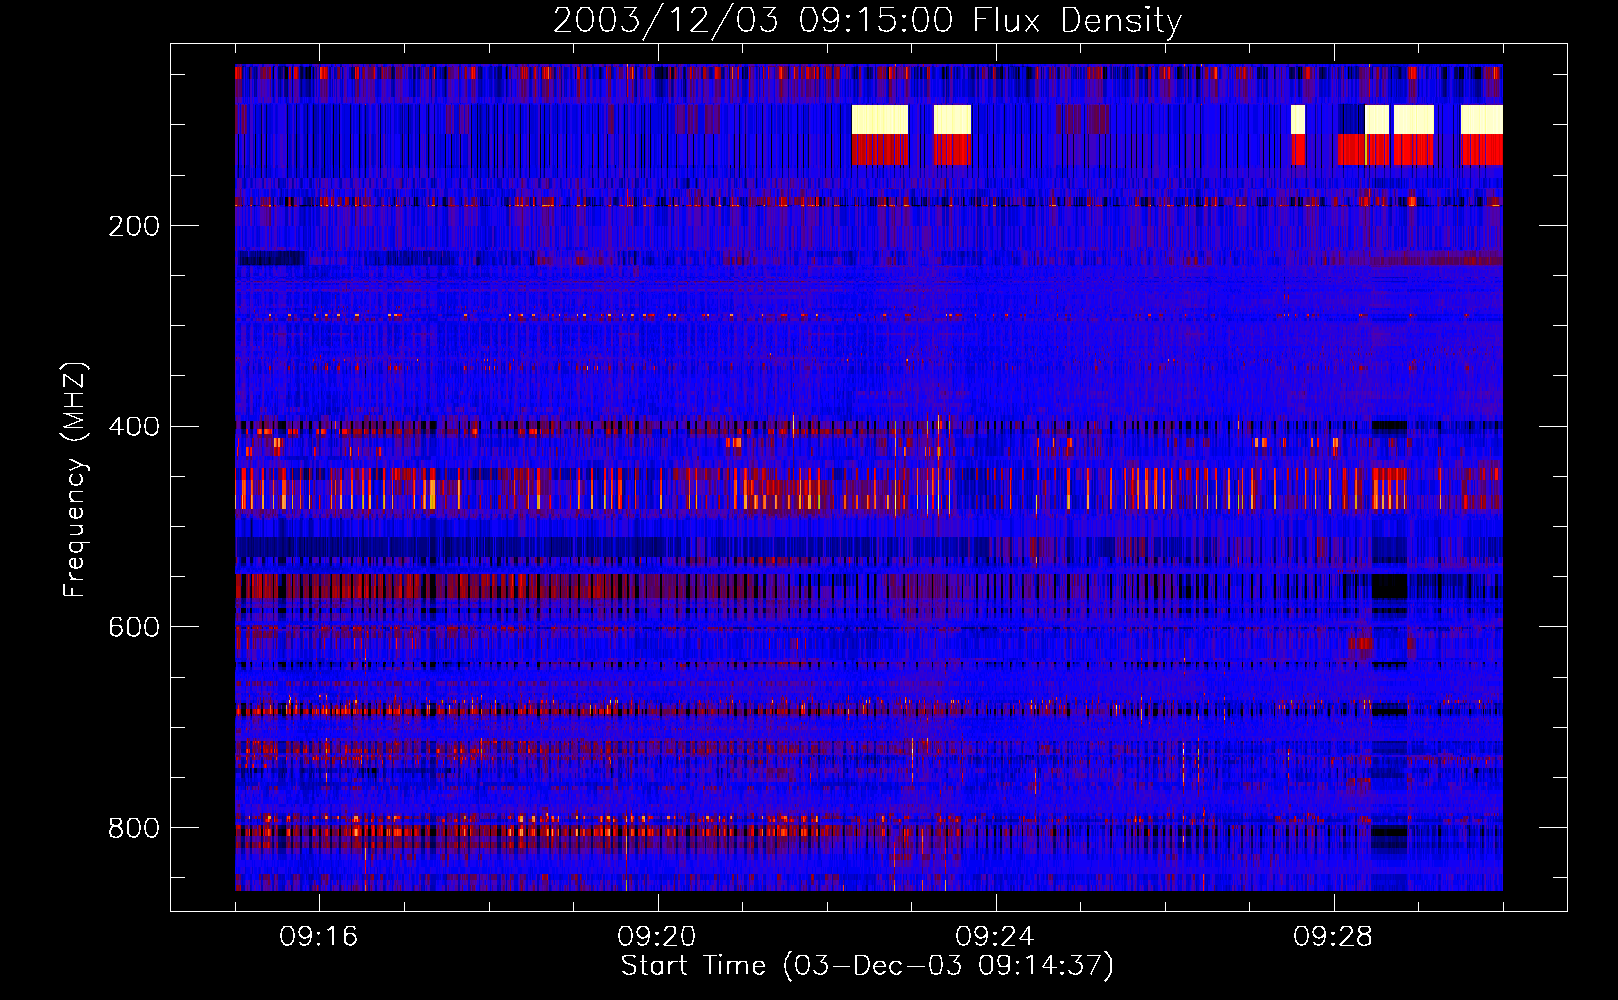The image size is (1618, 1000).
Task: Click the 'Start Time (03-Dec-03 09:14:37)' axis label
Action: [x=867, y=966]
